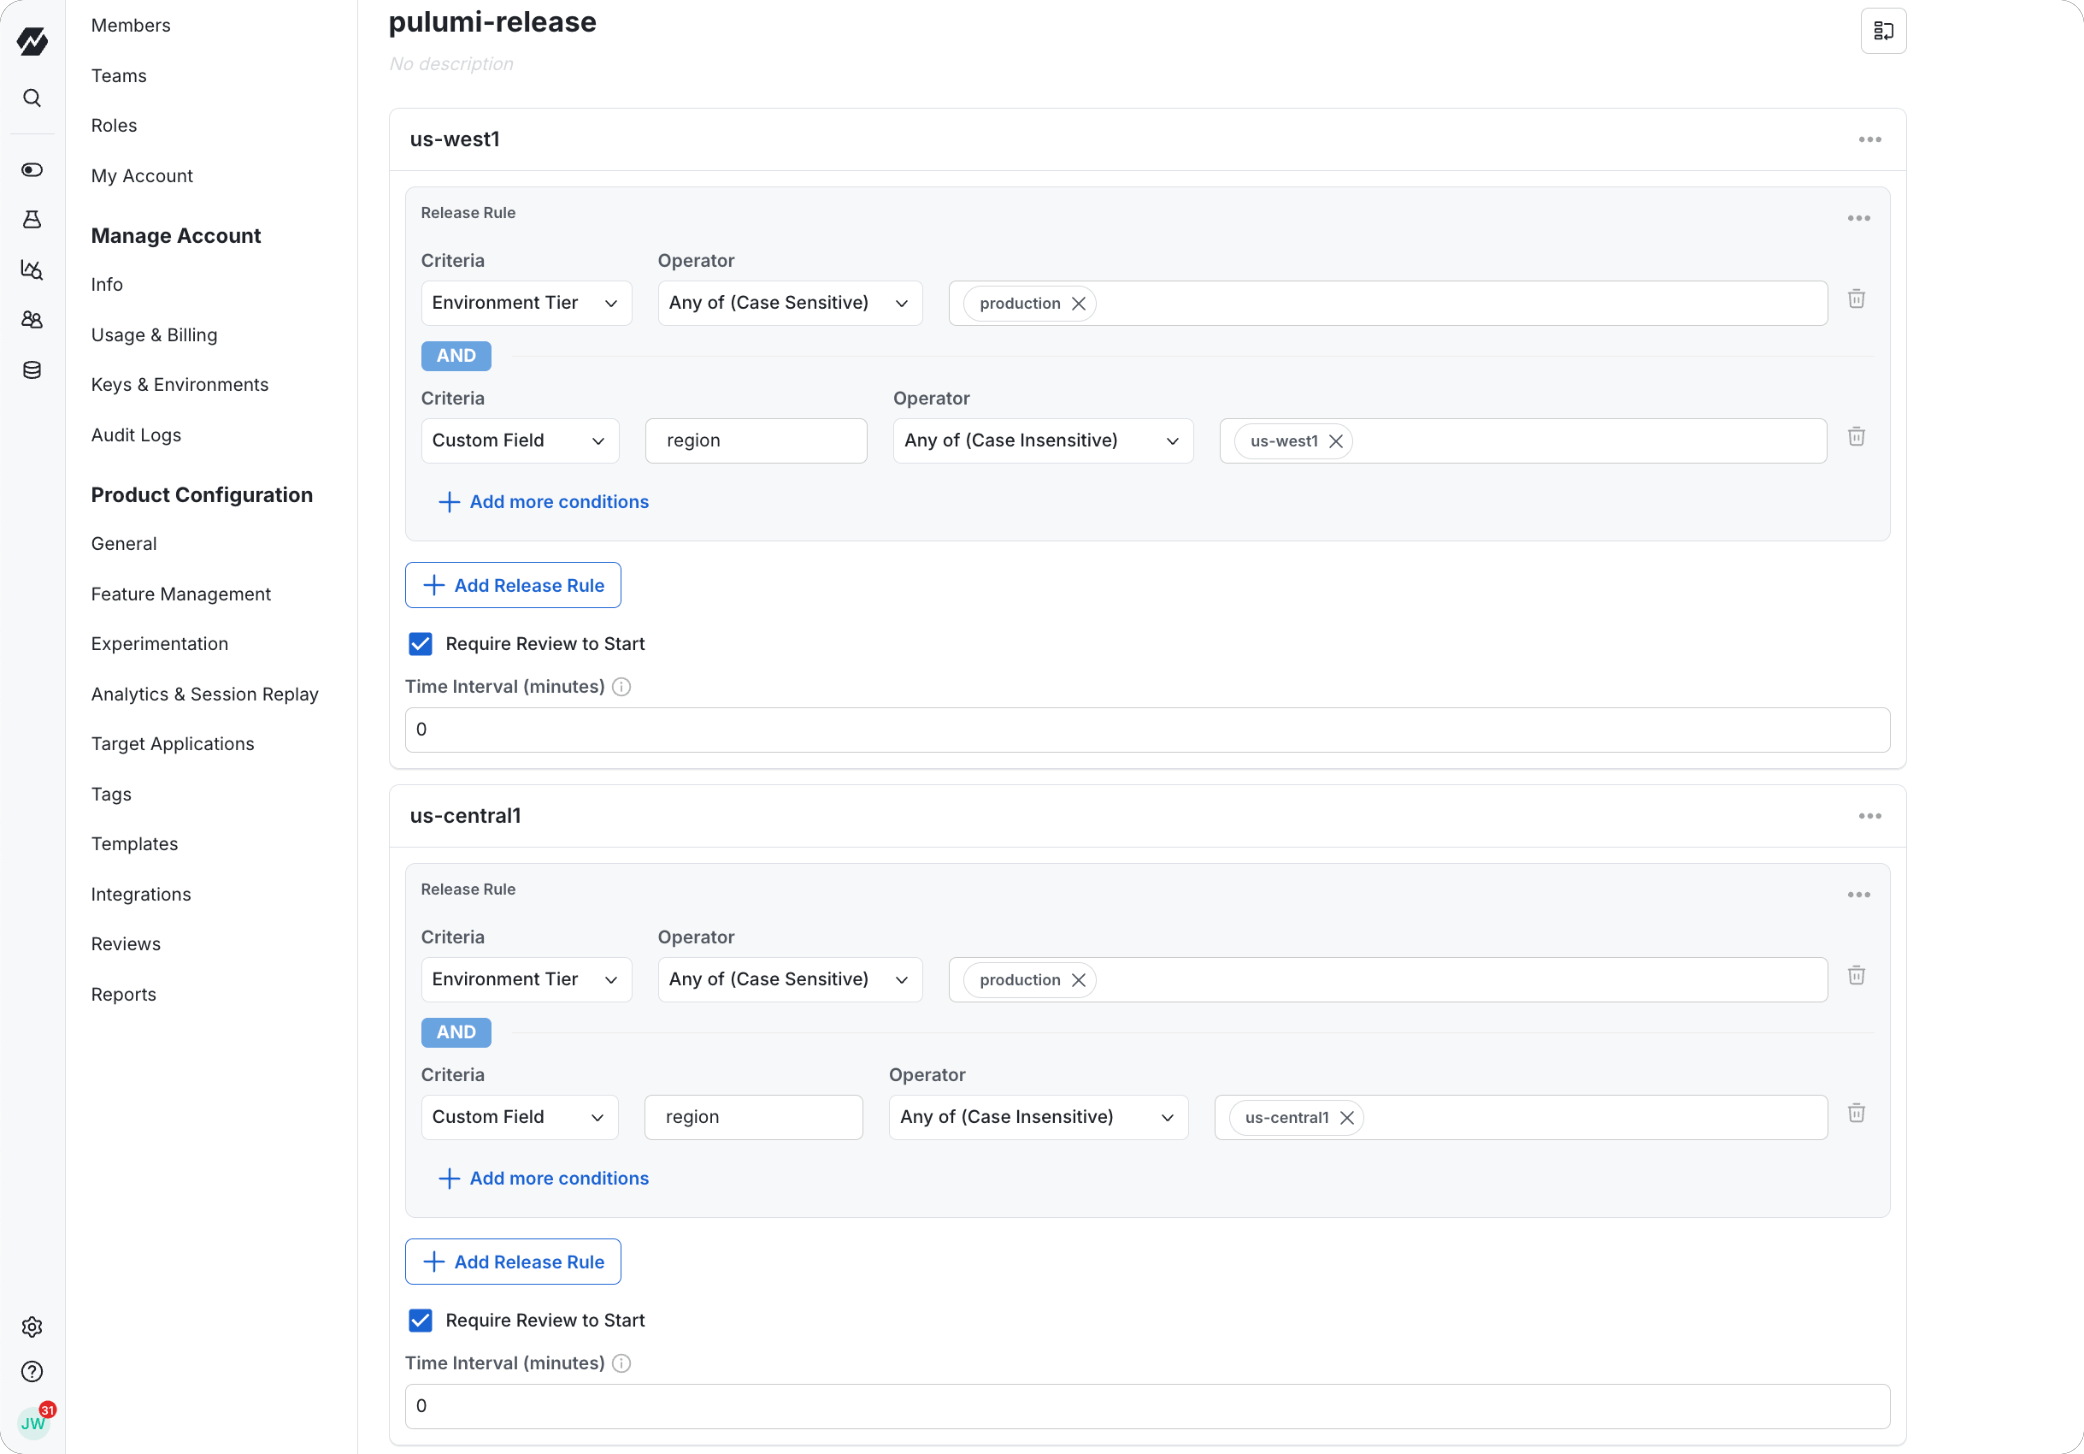
Task: Expand Custom Field dropdown in us-central1
Action: (x=519, y=1117)
